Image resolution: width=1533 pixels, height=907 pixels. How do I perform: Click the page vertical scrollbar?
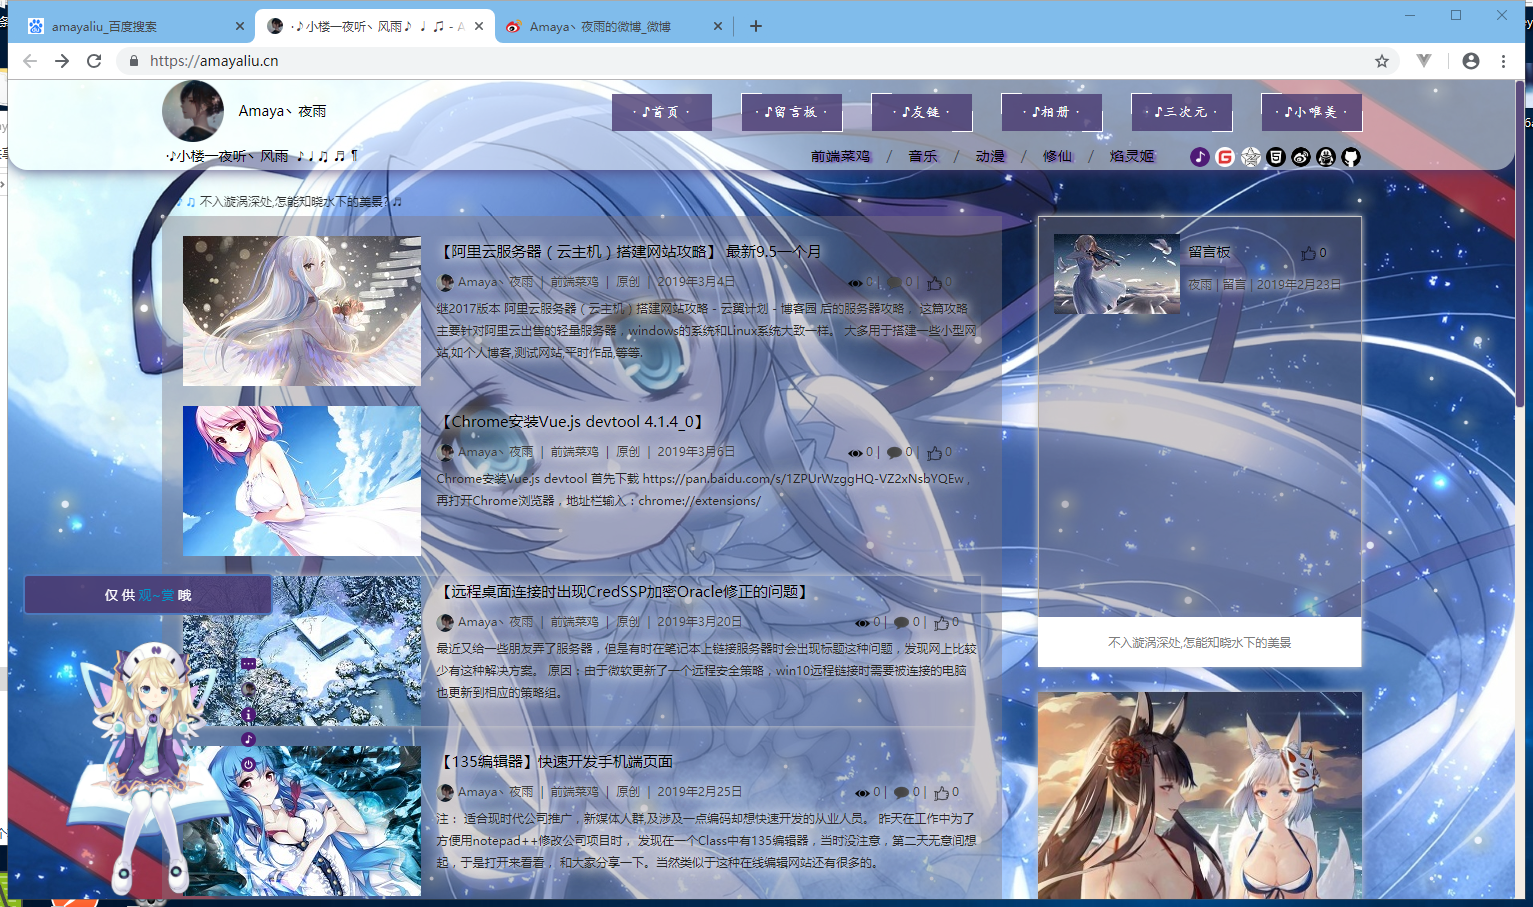tap(1520, 245)
